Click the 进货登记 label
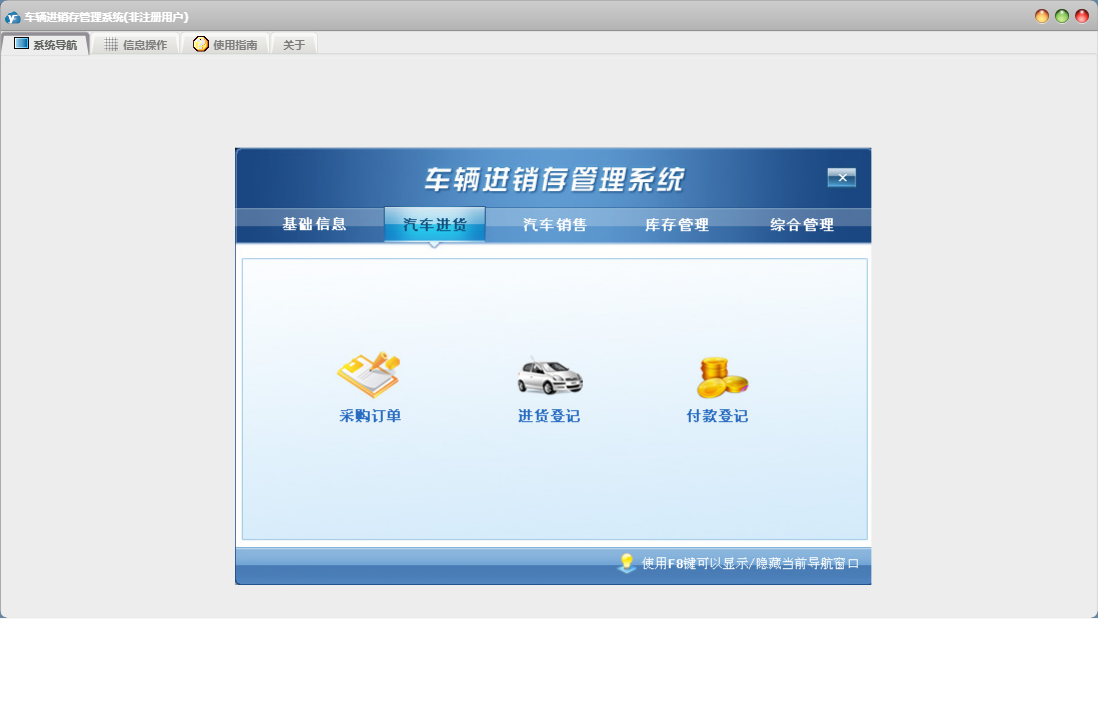1098x712 pixels. (x=549, y=416)
